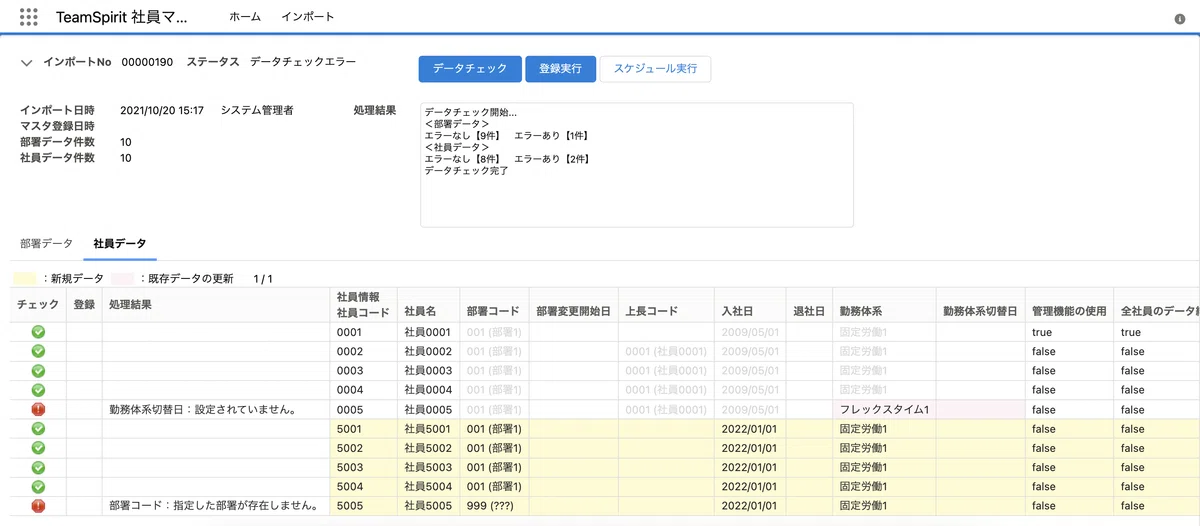Click name cell 社員0003
This screenshot has height=526, width=1200.
[427, 371]
